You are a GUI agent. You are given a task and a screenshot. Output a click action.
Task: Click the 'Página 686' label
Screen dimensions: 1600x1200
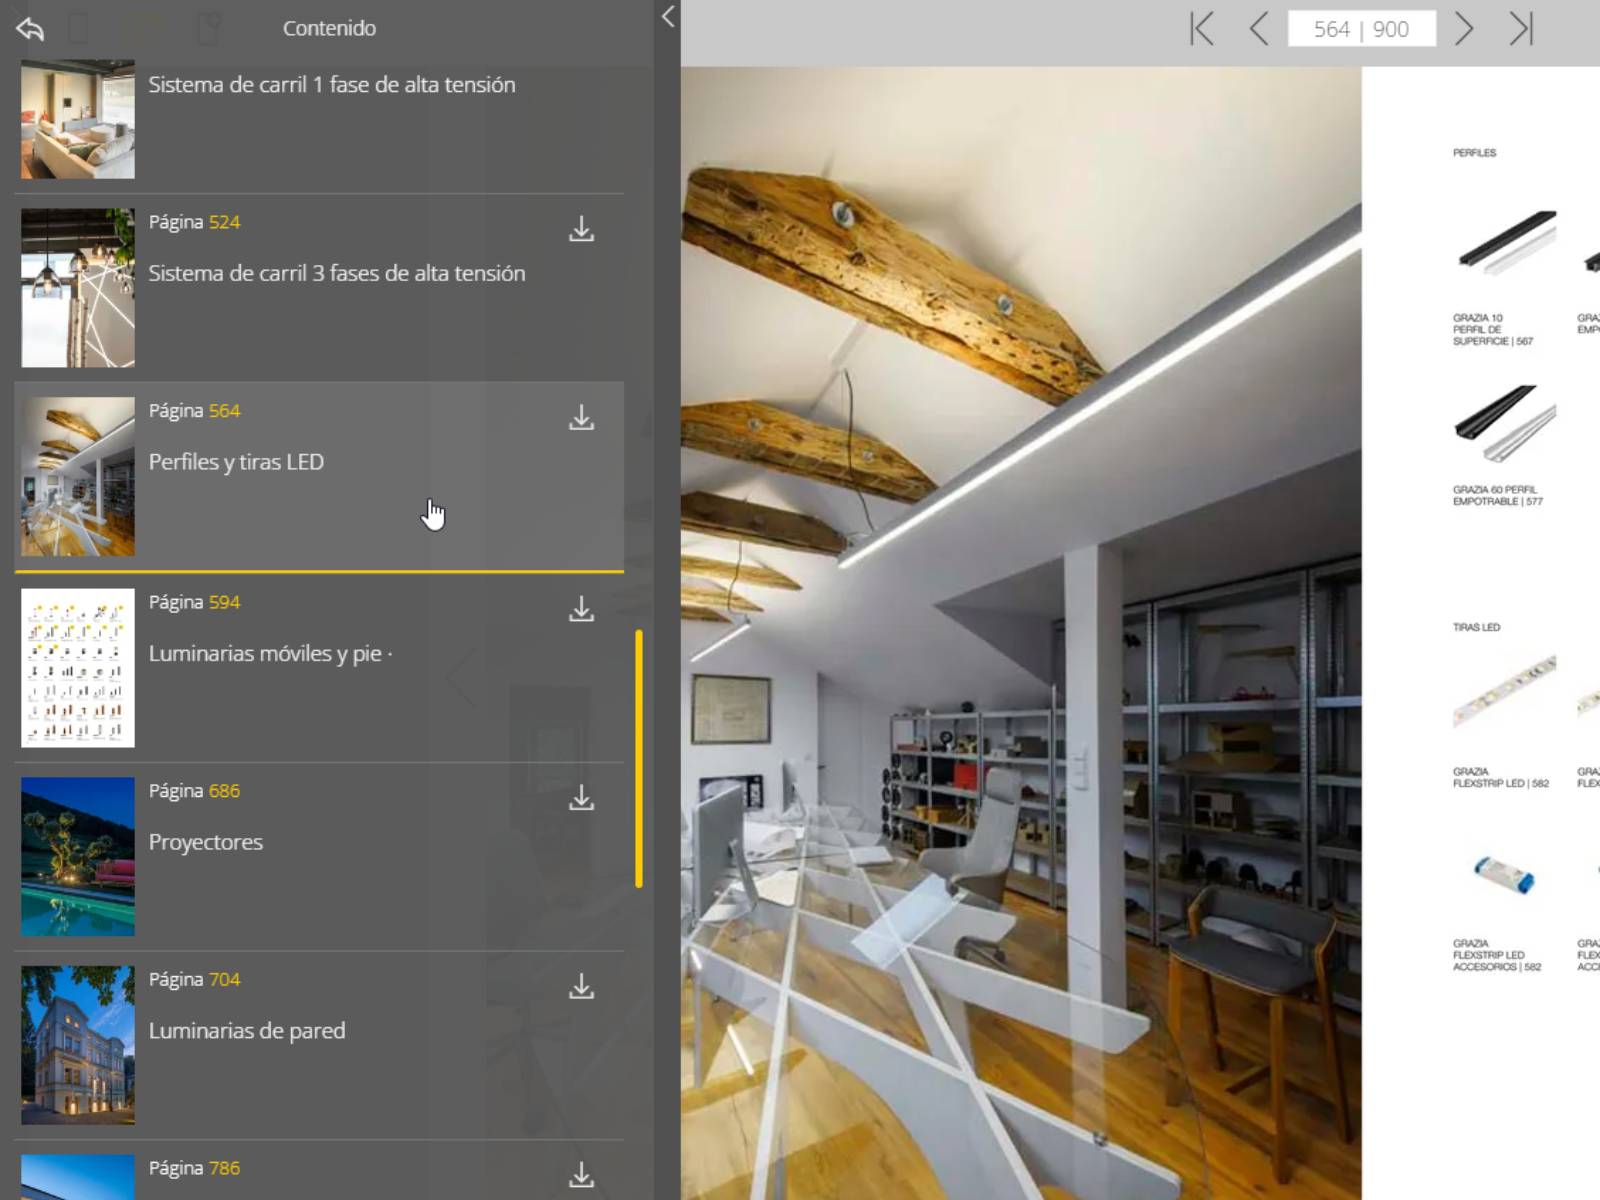click(194, 791)
